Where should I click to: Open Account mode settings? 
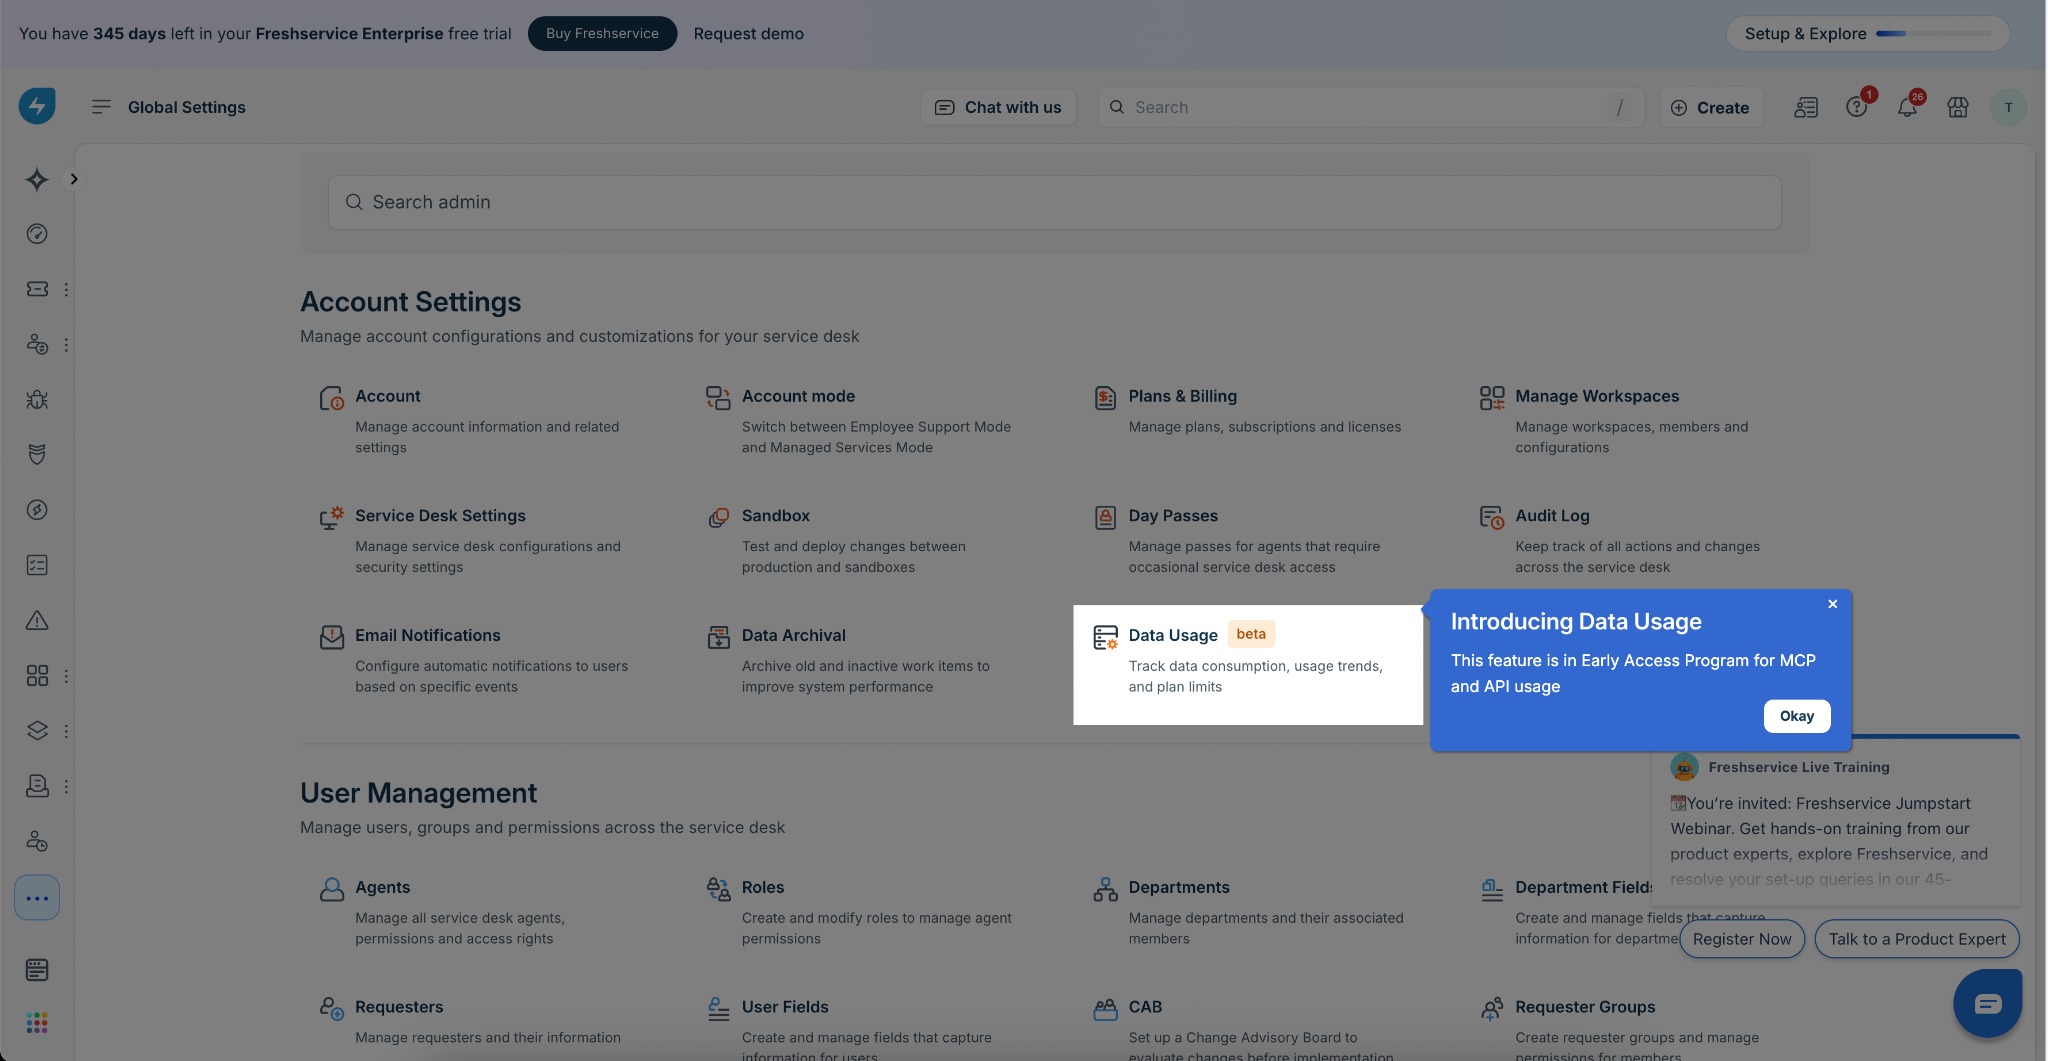coord(798,396)
